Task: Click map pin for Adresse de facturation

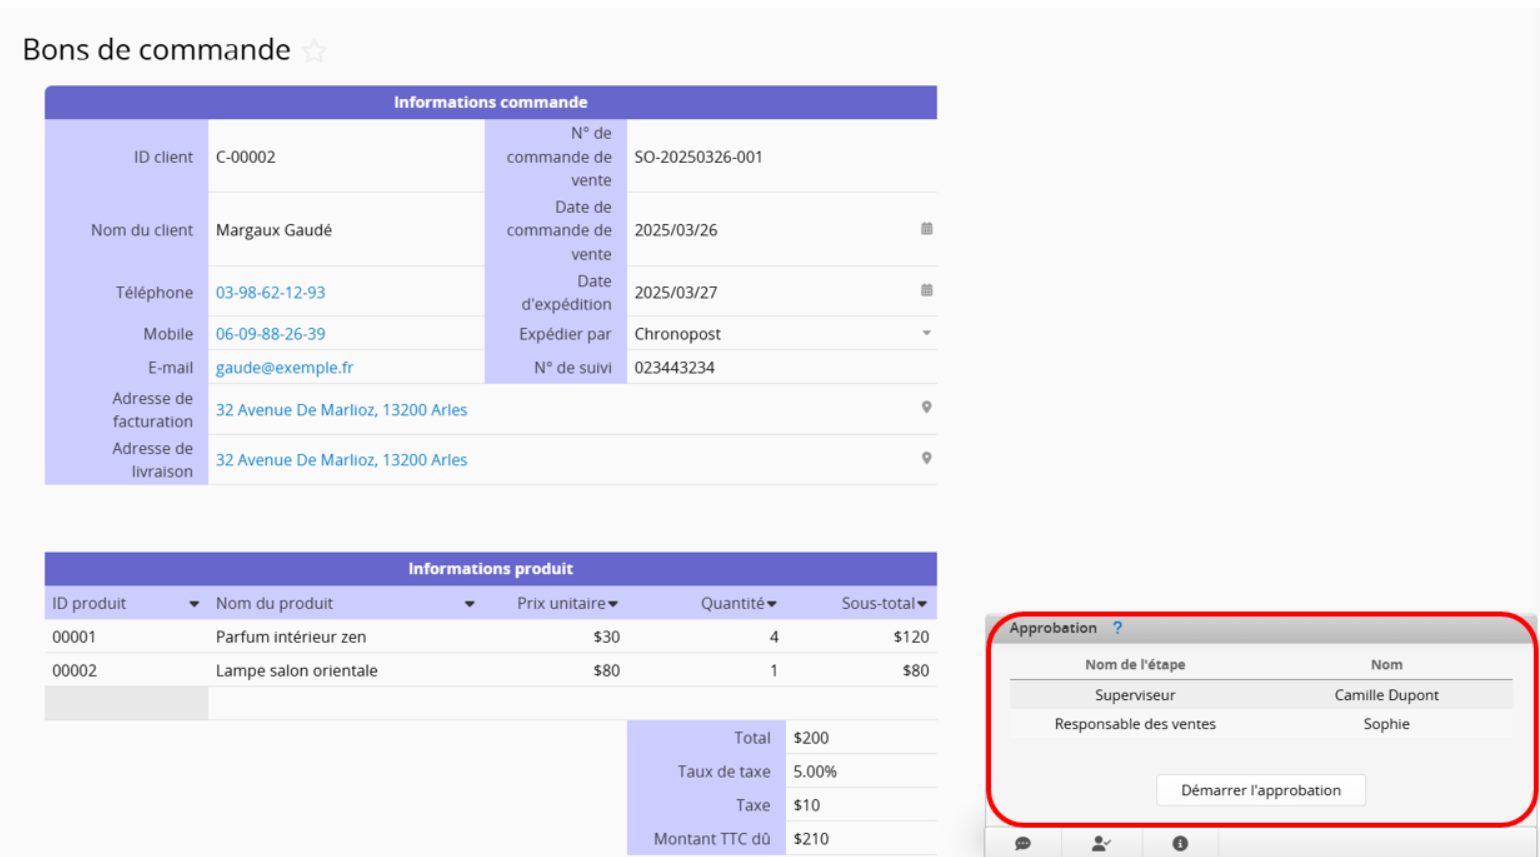Action: [x=926, y=408]
